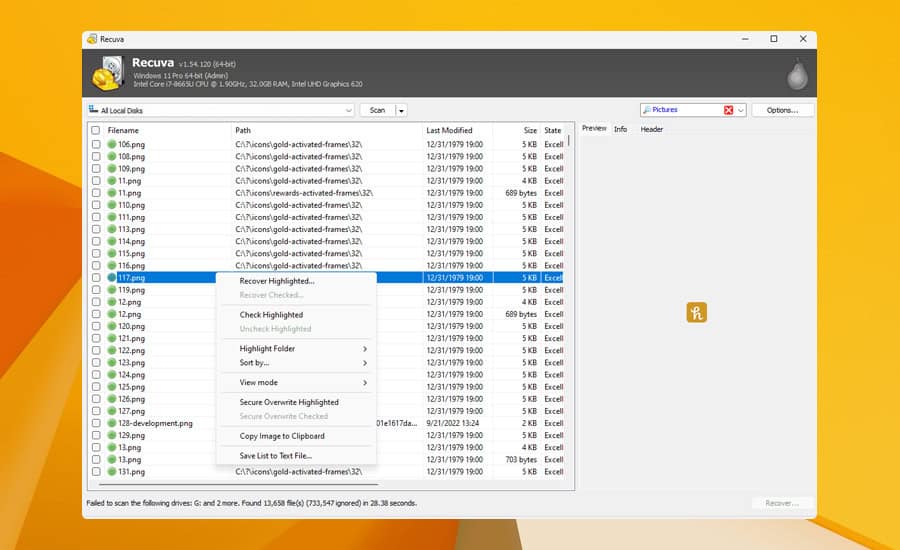Screen dimensions: 900x550
Task: Select Copy Image to Clipboard
Action: coord(296,436)
